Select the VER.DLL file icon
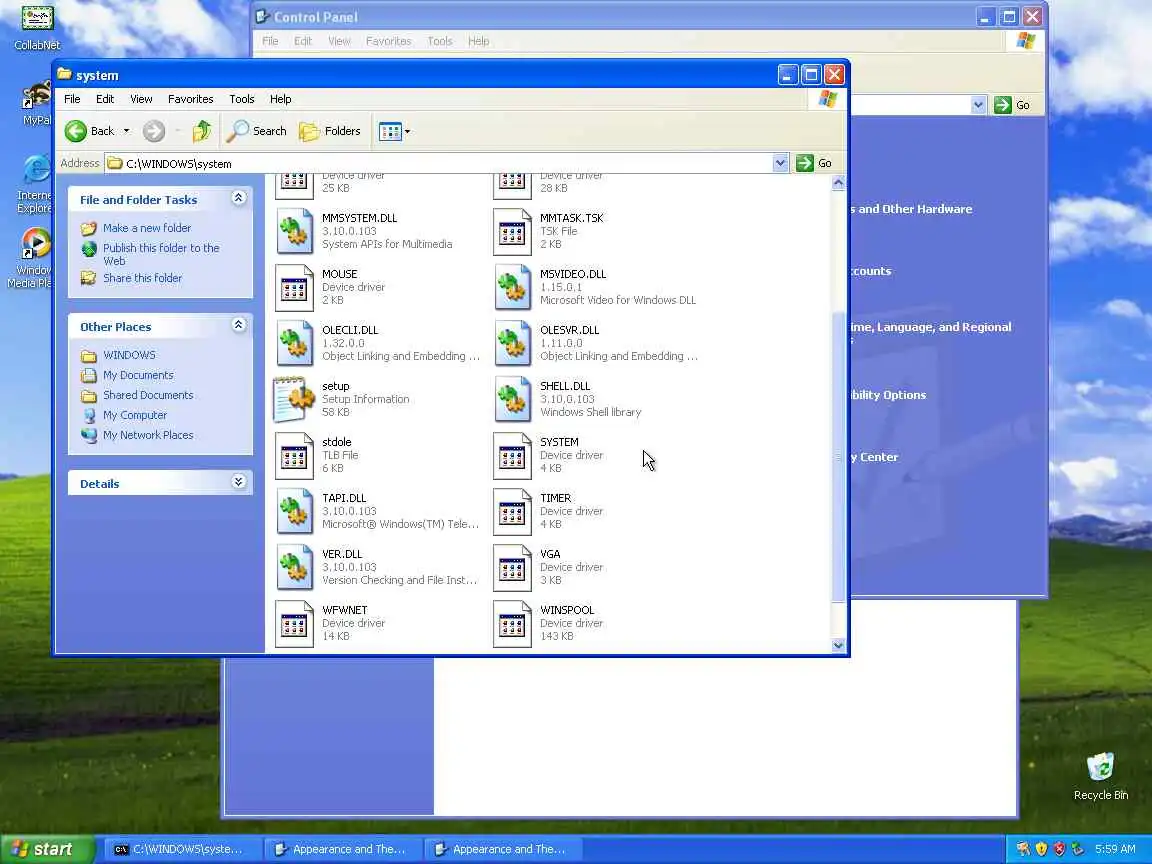1152x864 pixels. click(x=294, y=567)
